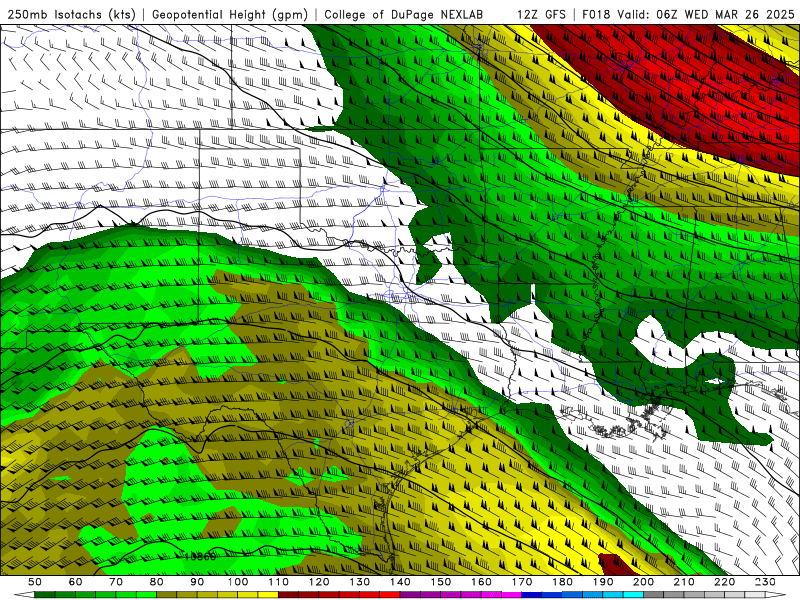
Task: Click the '80' legend value
Action: (x=157, y=582)
